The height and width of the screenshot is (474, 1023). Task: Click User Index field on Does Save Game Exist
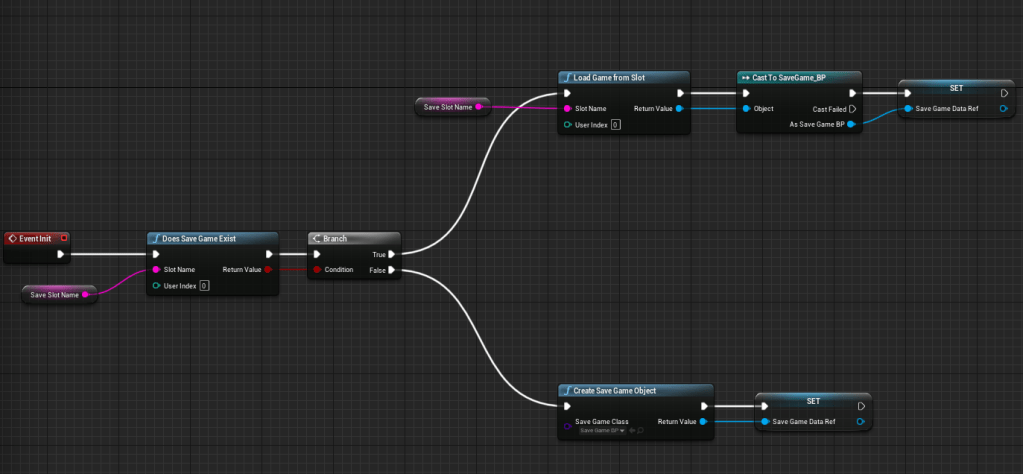click(x=204, y=286)
